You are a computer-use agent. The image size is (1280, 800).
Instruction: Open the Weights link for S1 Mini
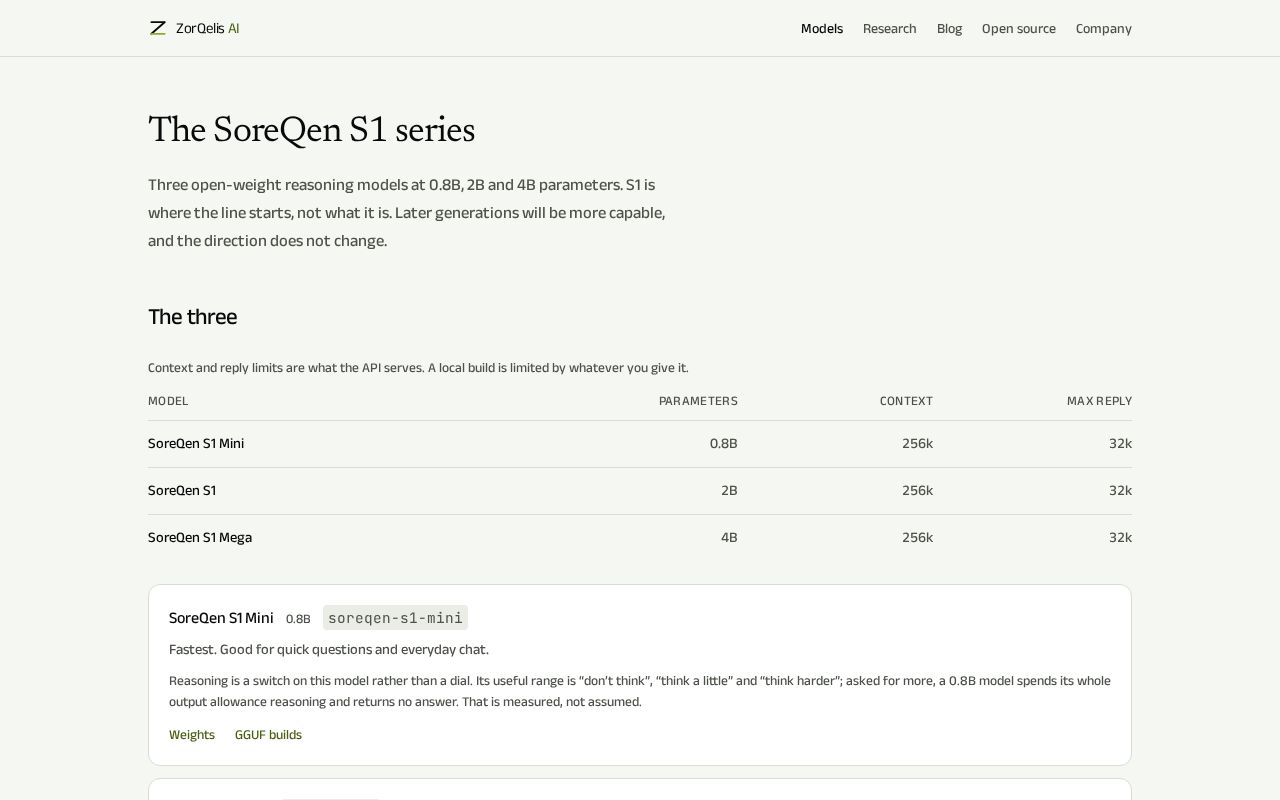pos(192,735)
